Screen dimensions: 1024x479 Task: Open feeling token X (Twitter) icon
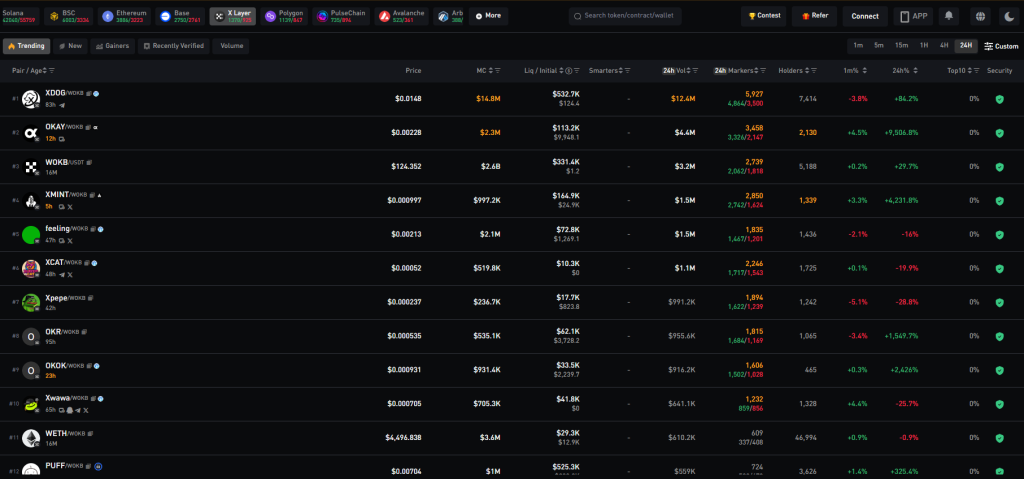point(70,241)
